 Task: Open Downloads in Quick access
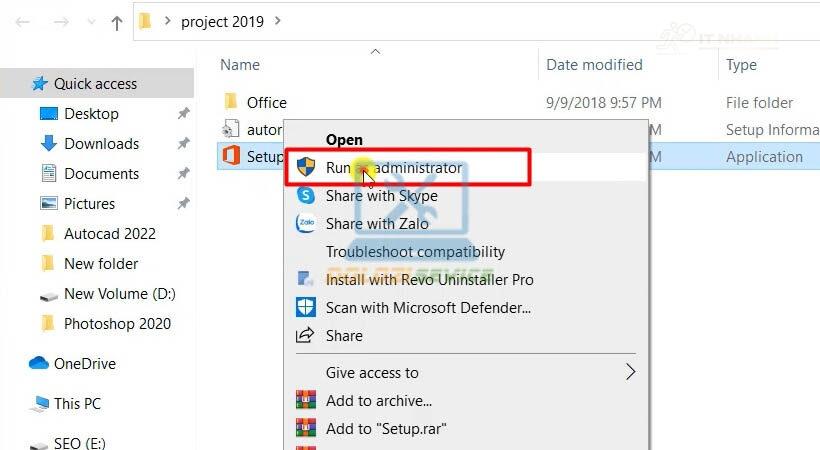pyautogui.click(x=101, y=144)
